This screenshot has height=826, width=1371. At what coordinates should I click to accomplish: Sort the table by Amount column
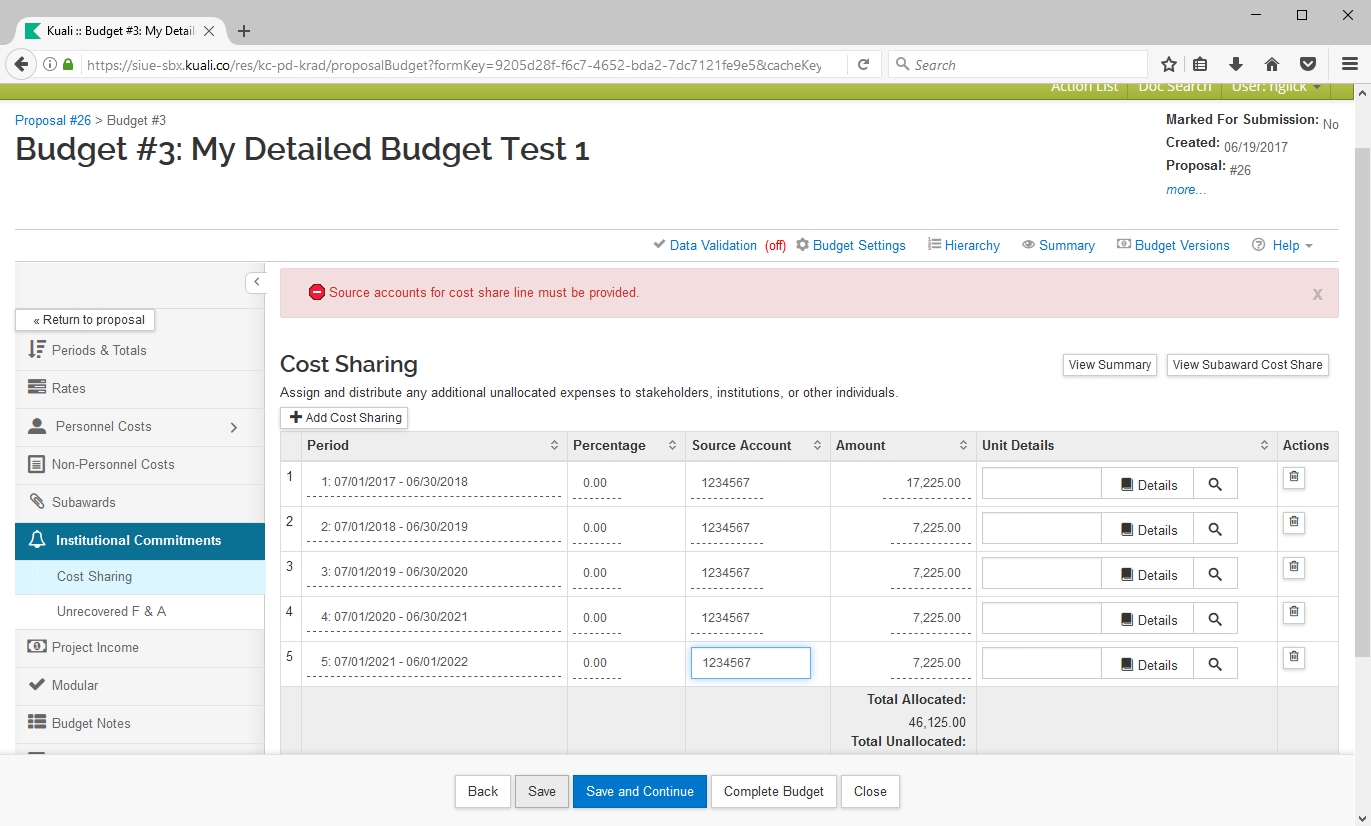(x=963, y=446)
